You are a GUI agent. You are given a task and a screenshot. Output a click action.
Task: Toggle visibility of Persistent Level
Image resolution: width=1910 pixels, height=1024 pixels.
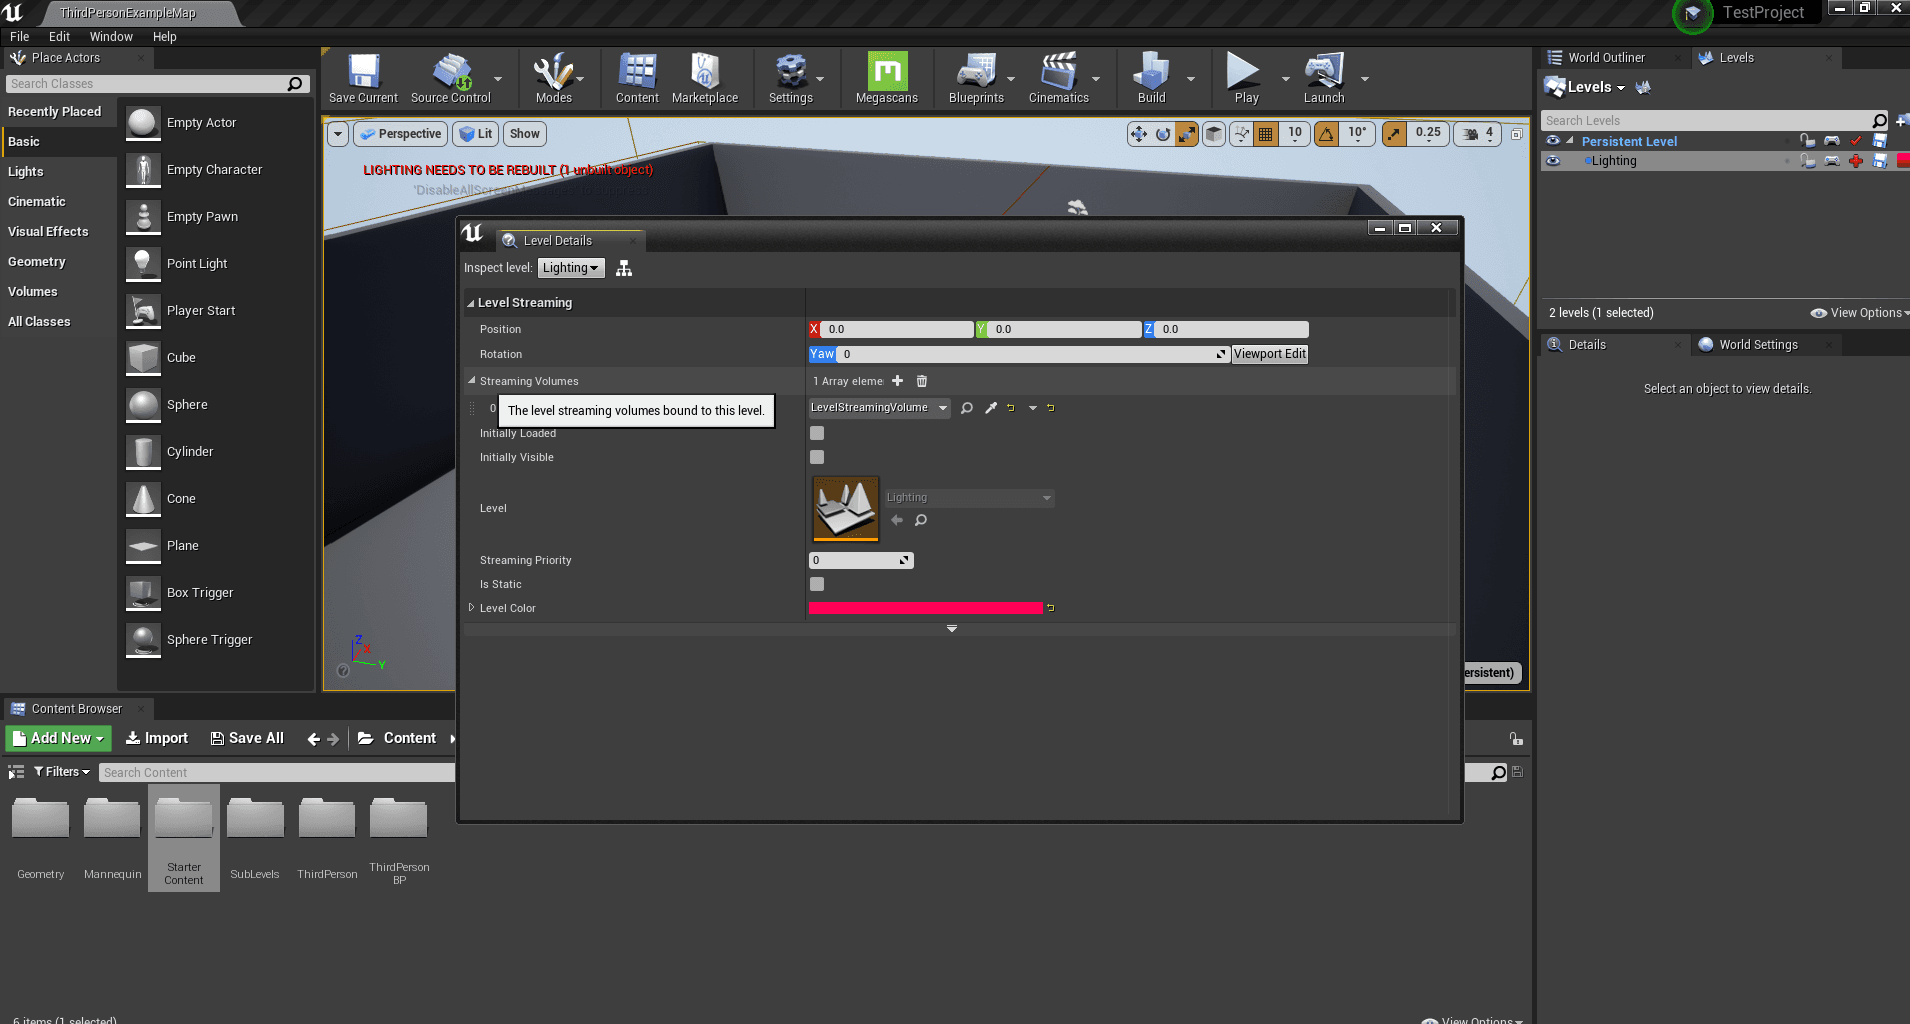1553,141
